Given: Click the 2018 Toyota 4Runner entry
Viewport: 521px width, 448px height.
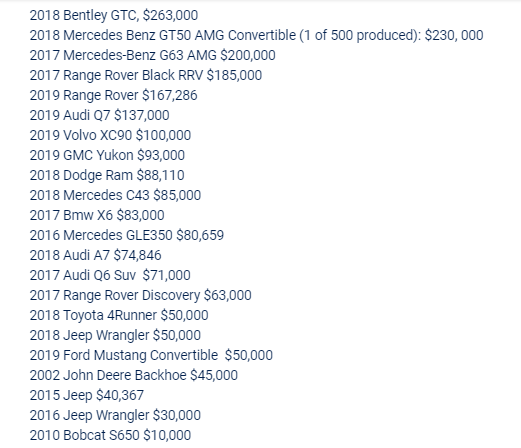Looking at the screenshot, I should pyautogui.click(x=119, y=315).
